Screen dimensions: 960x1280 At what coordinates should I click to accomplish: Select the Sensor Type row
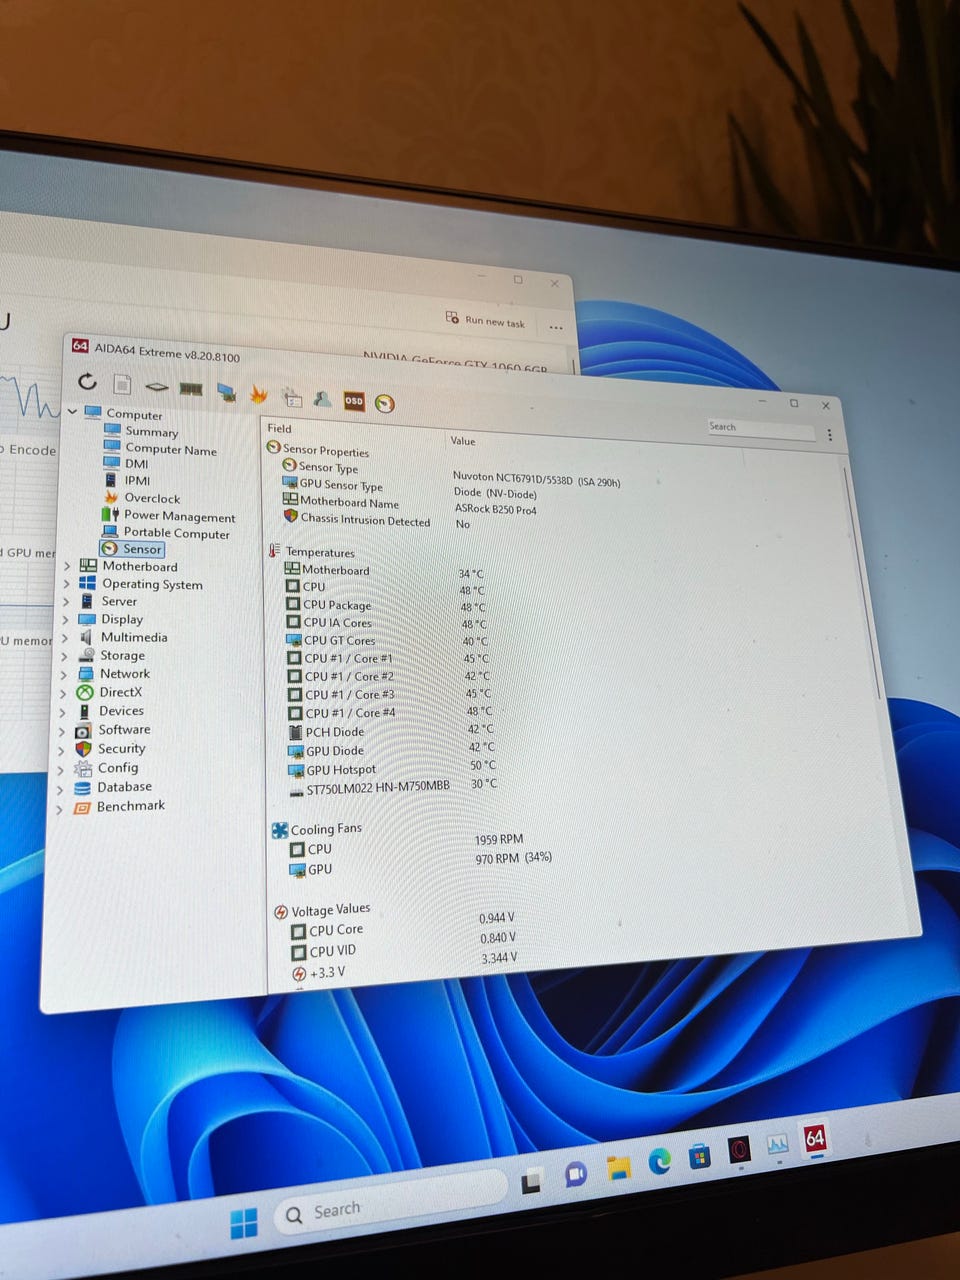click(328, 467)
